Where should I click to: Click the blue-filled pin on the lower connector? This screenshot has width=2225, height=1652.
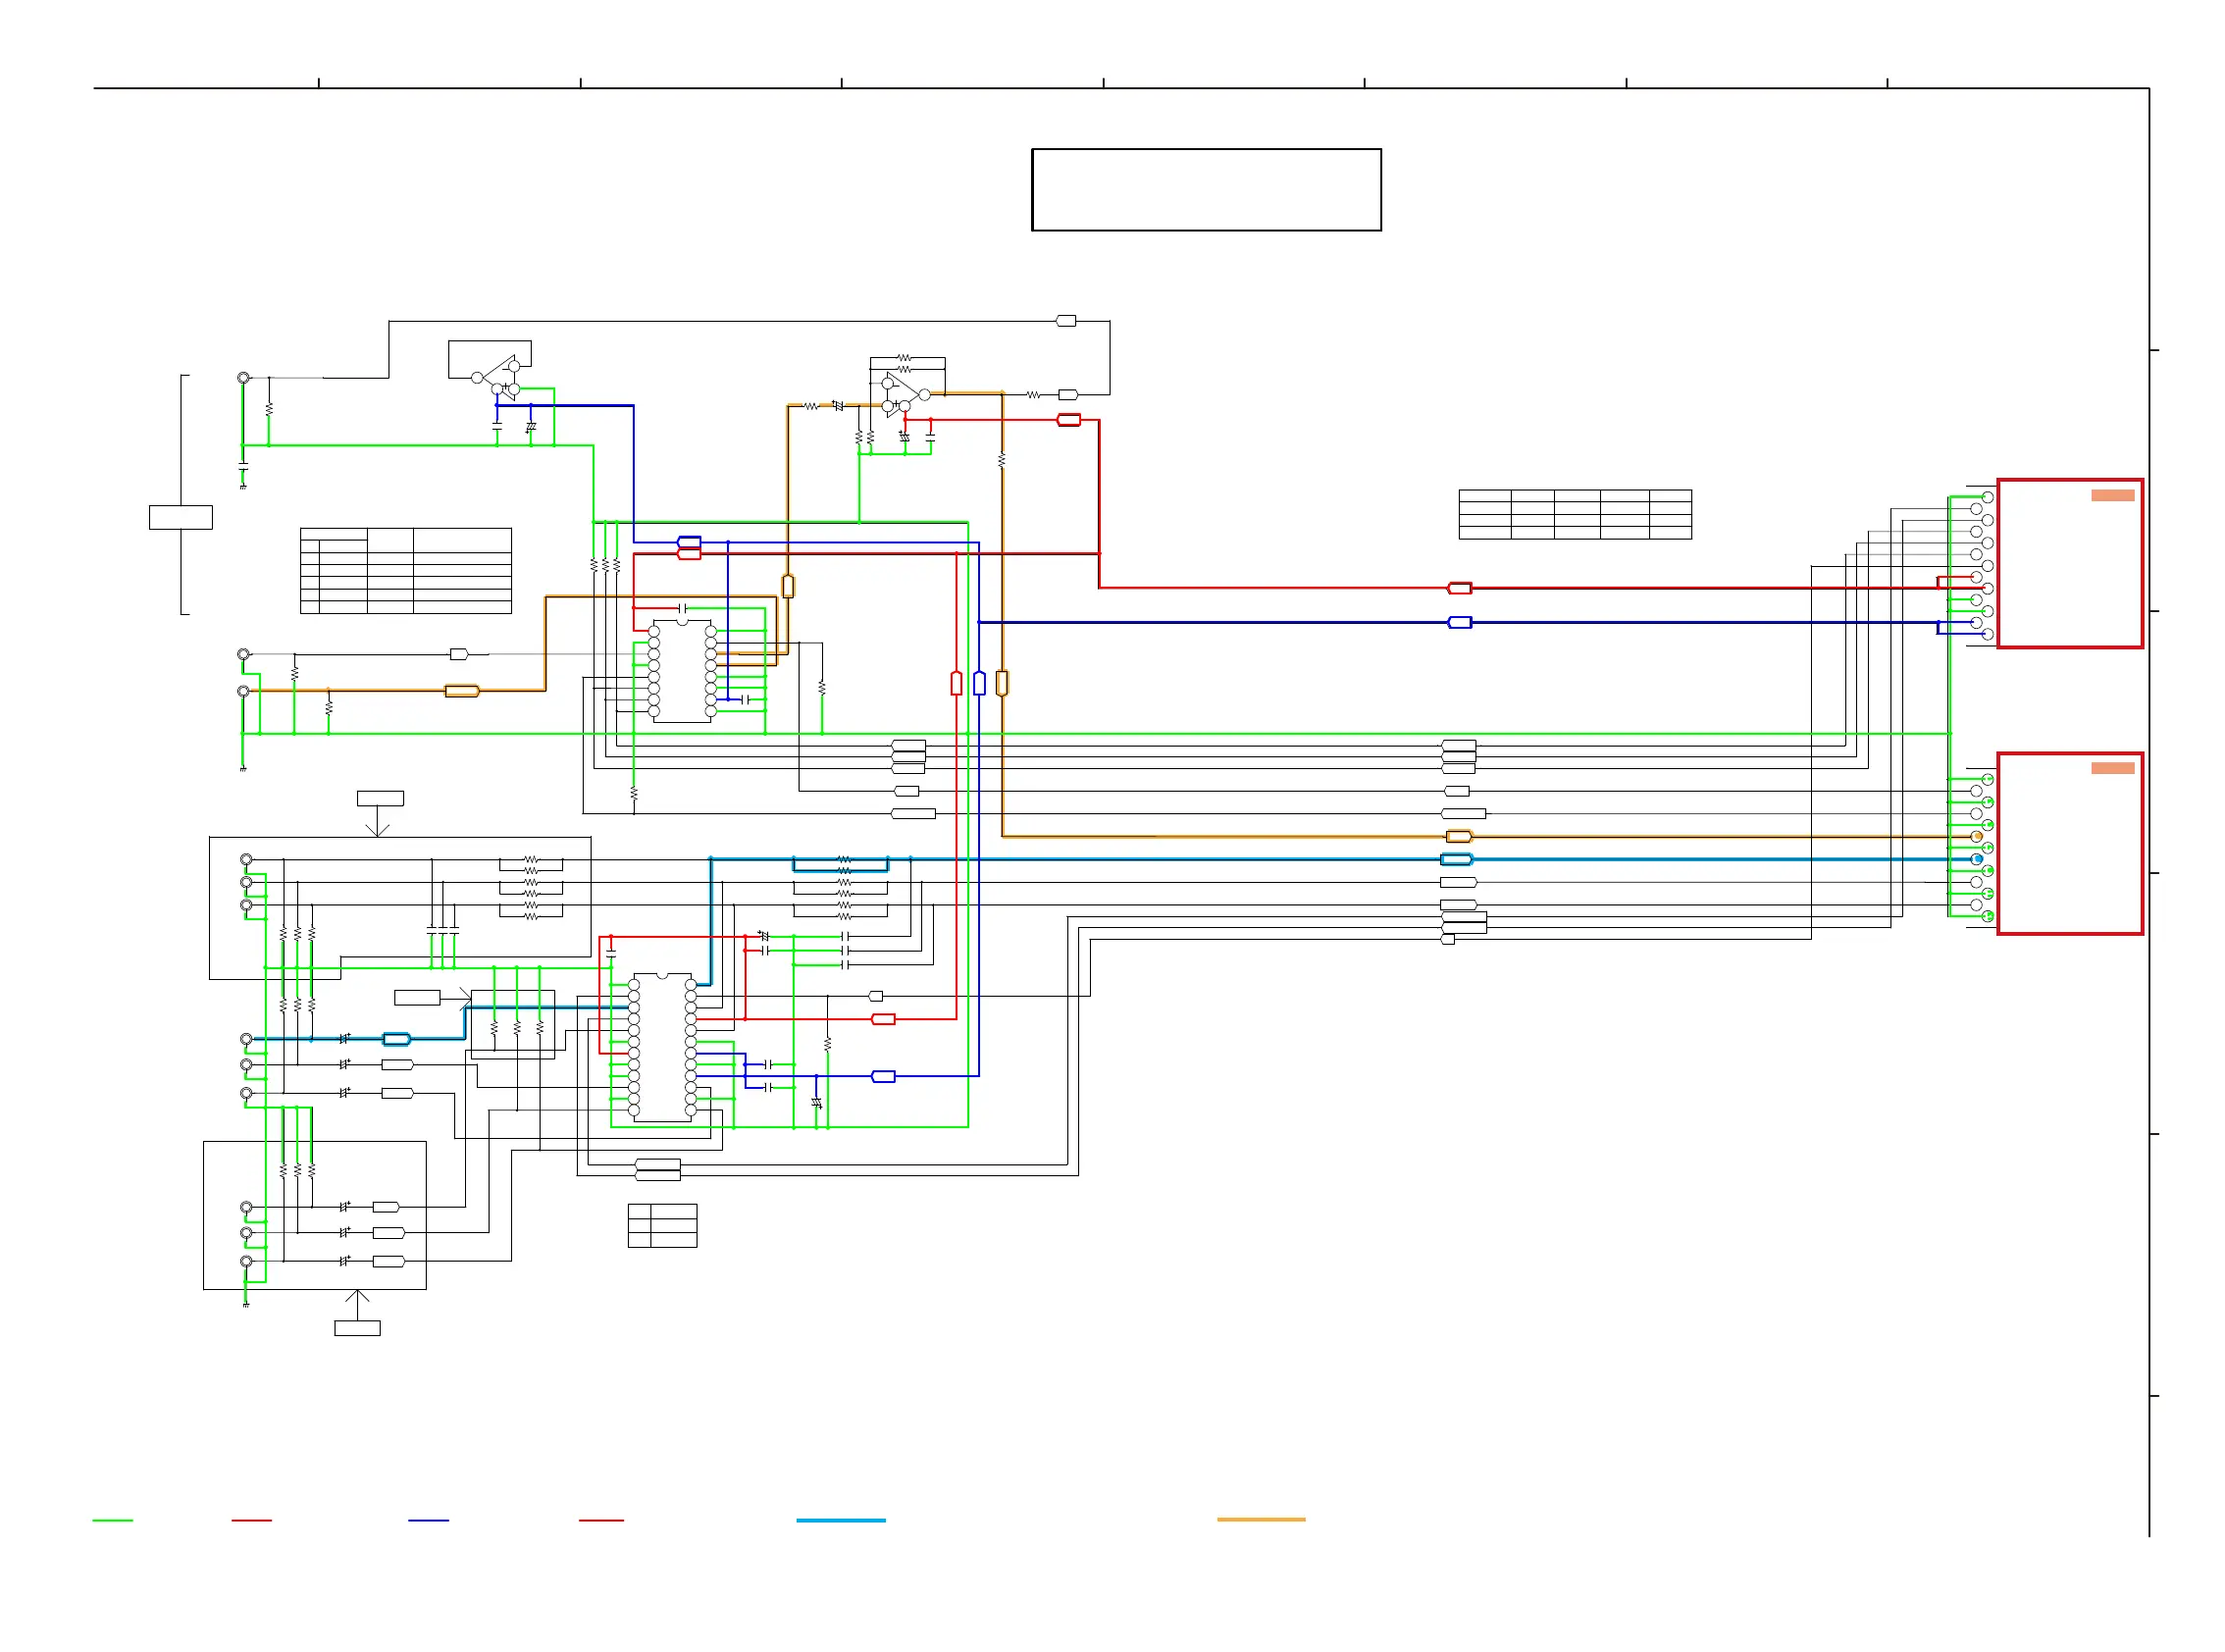[x=1976, y=859]
